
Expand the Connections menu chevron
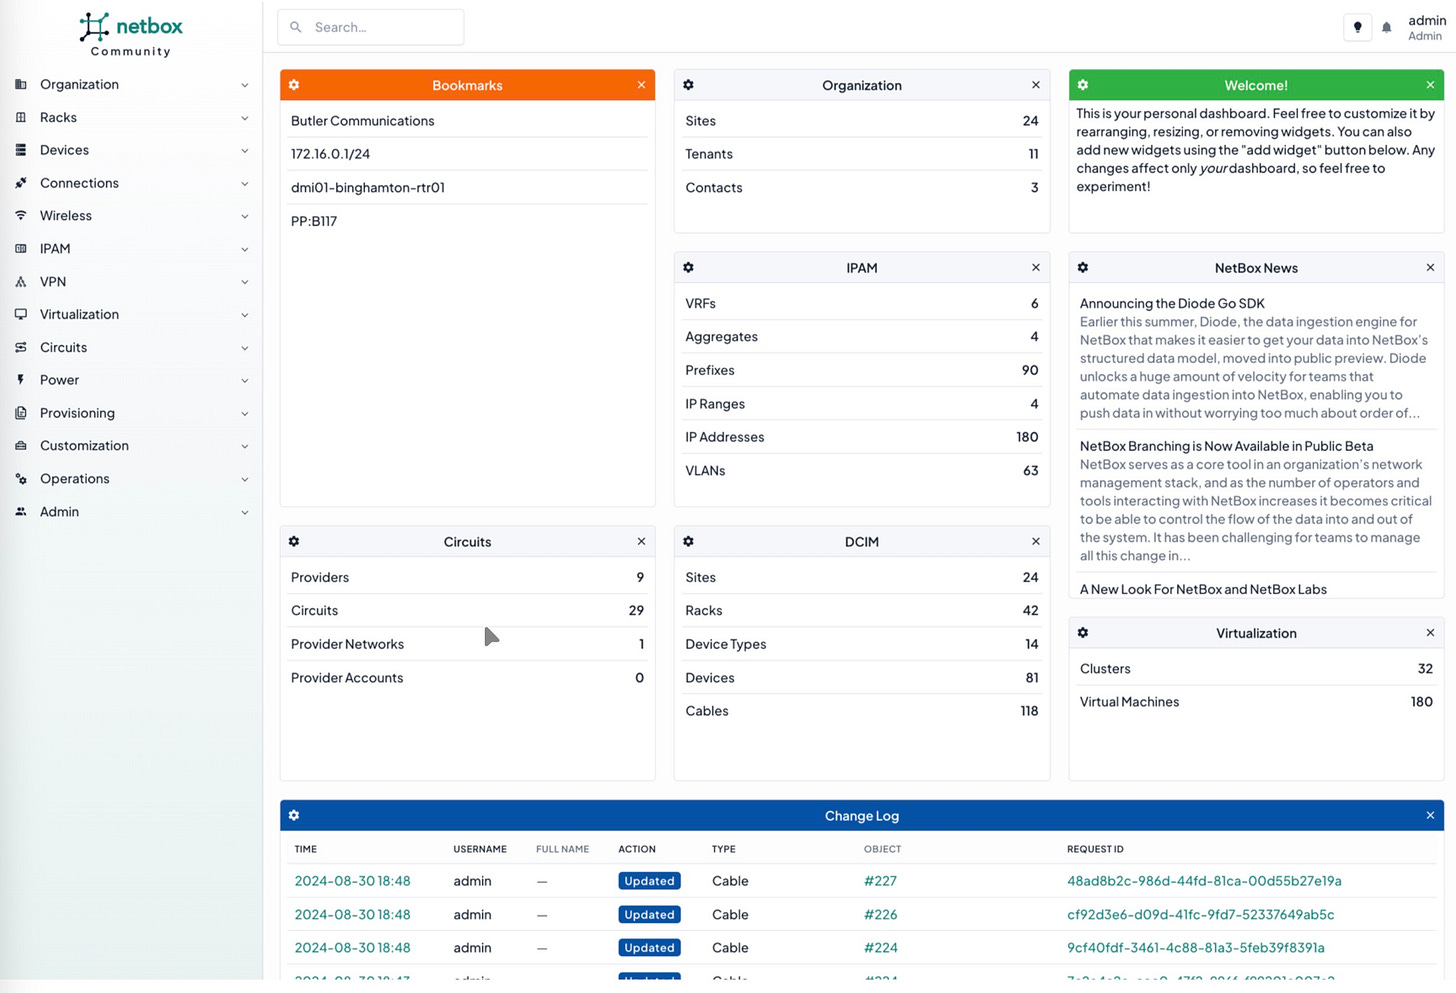244,183
